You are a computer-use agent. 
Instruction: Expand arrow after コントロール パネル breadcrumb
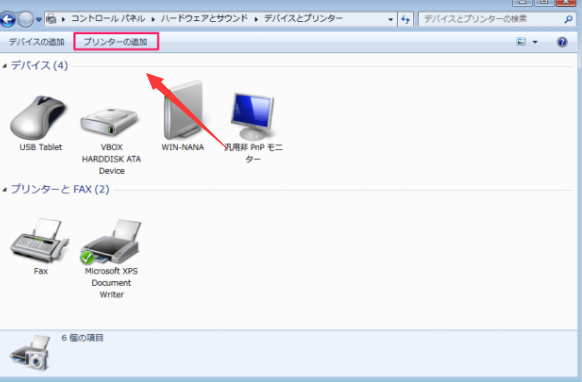tap(153, 19)
